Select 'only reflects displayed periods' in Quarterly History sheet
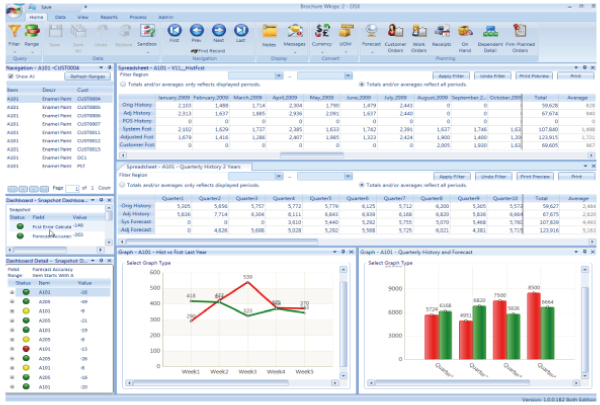This screenshot has height=405, width=600. [122, 185]
